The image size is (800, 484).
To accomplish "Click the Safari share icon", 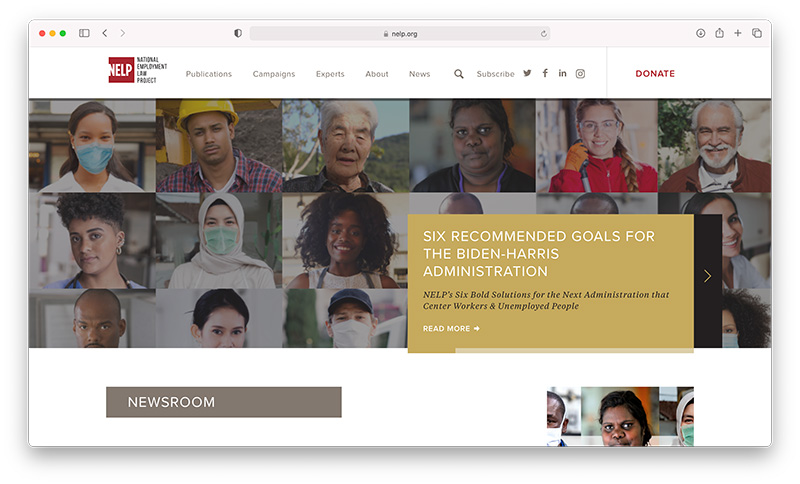I will (x=719, y=33).
